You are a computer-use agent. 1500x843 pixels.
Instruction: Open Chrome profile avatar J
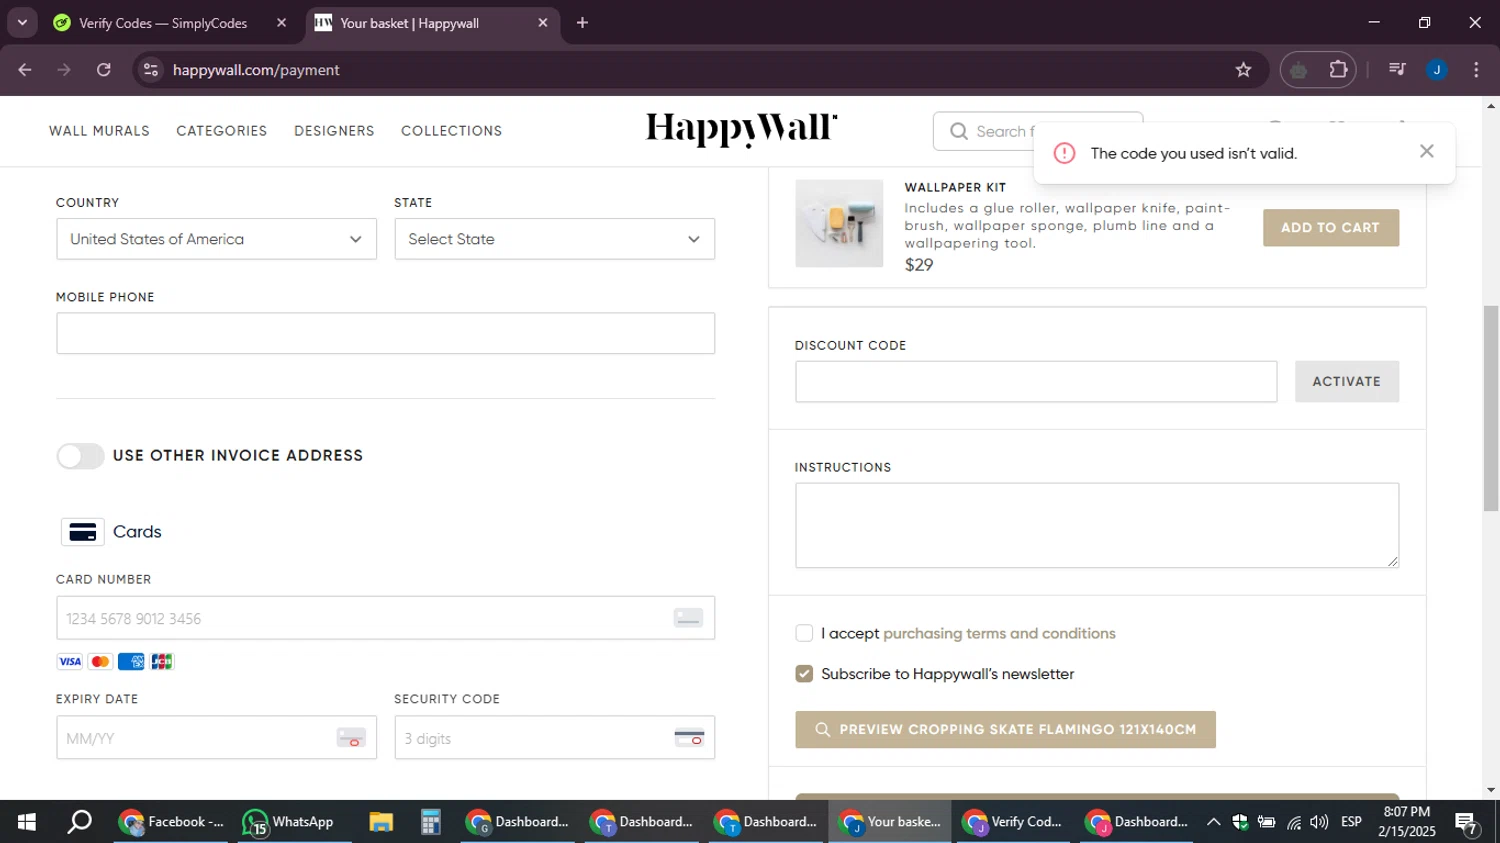(x=1437, y=70)
